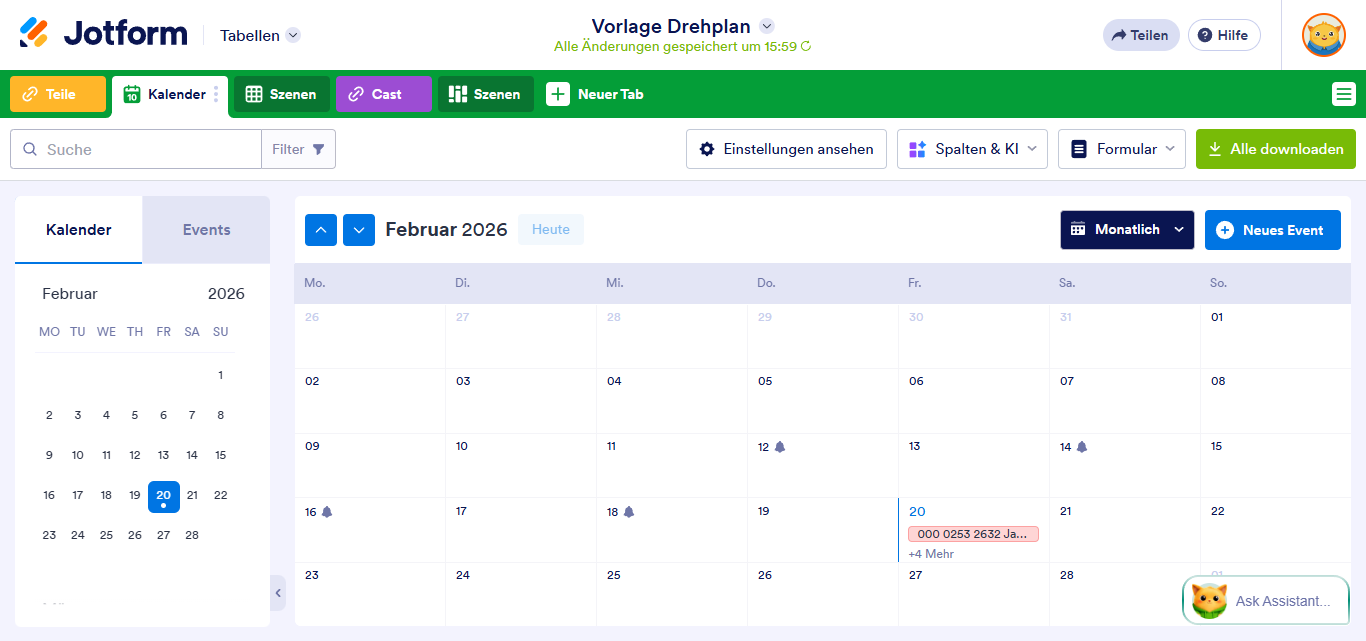Open the pink event on February 20
The height and width of the screenshot is (641, 1366).
972,534
